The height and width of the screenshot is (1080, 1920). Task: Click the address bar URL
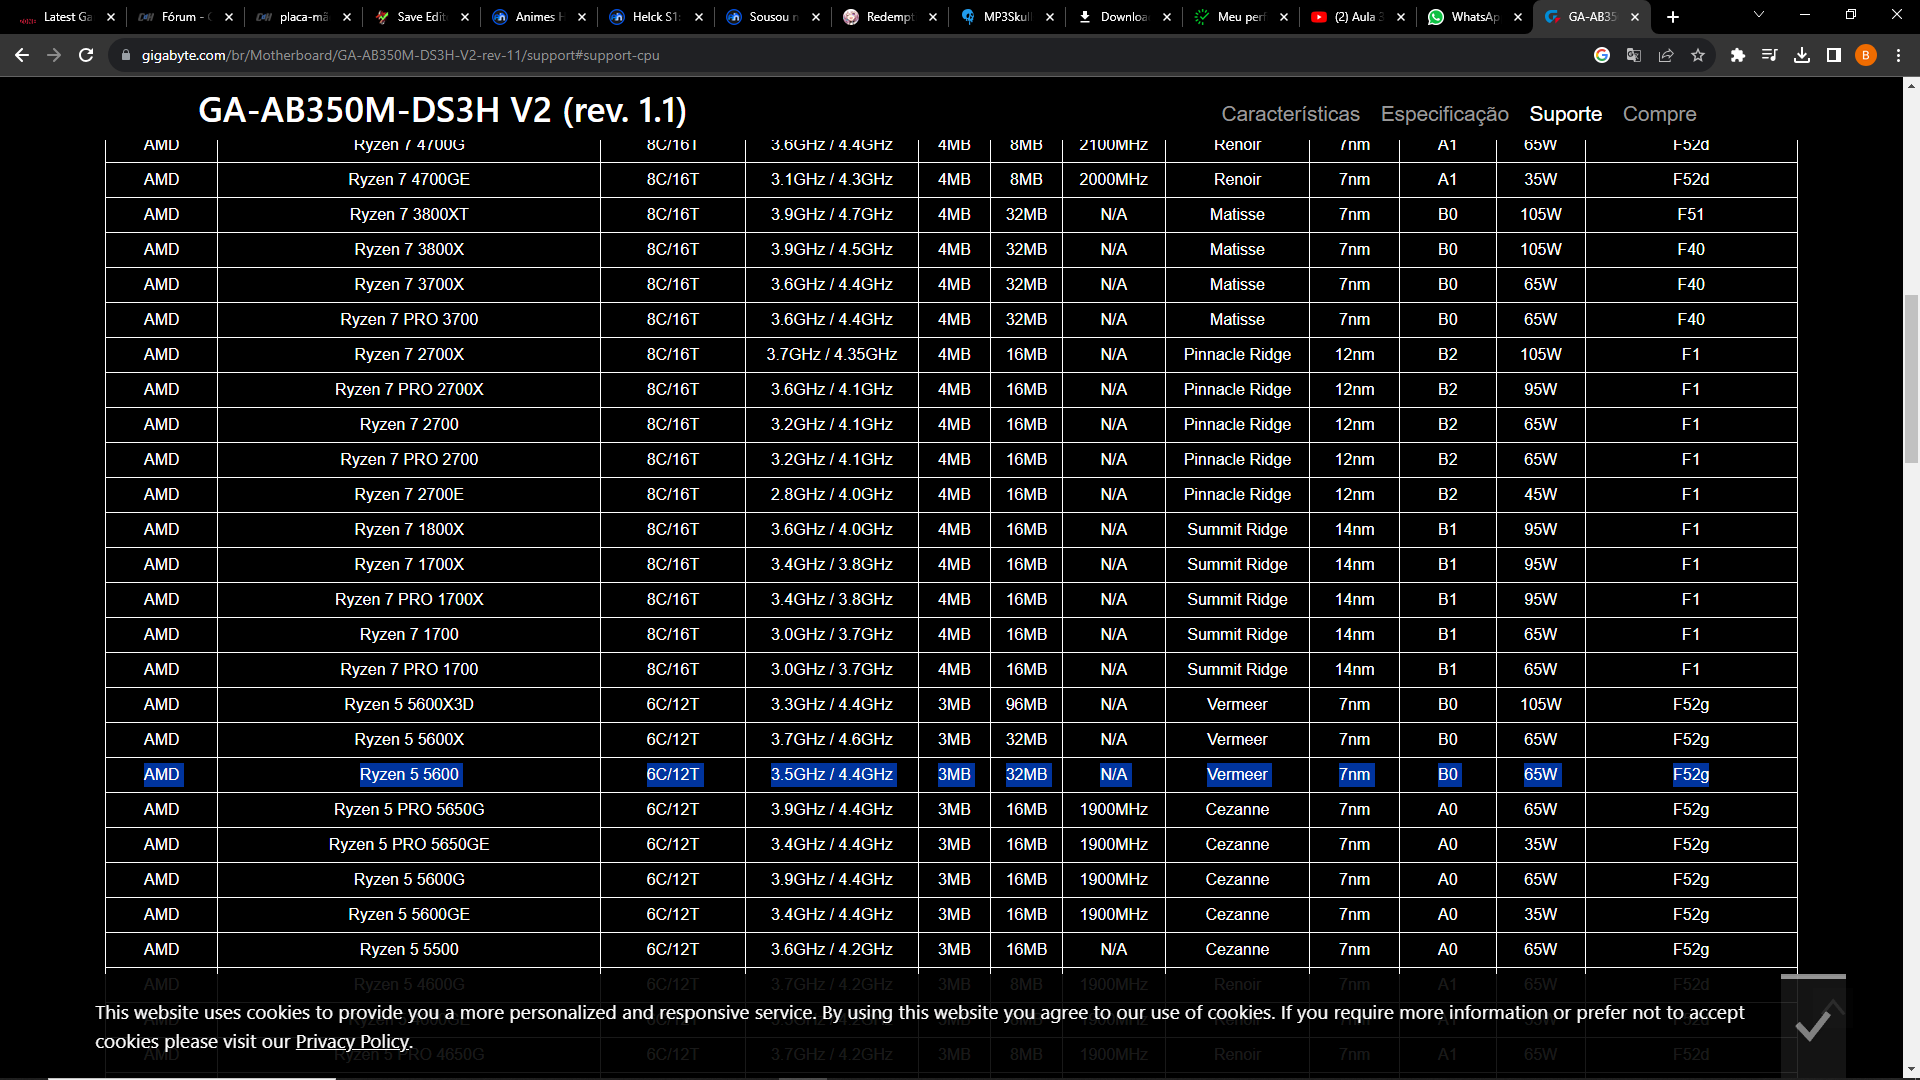point(400,55)
